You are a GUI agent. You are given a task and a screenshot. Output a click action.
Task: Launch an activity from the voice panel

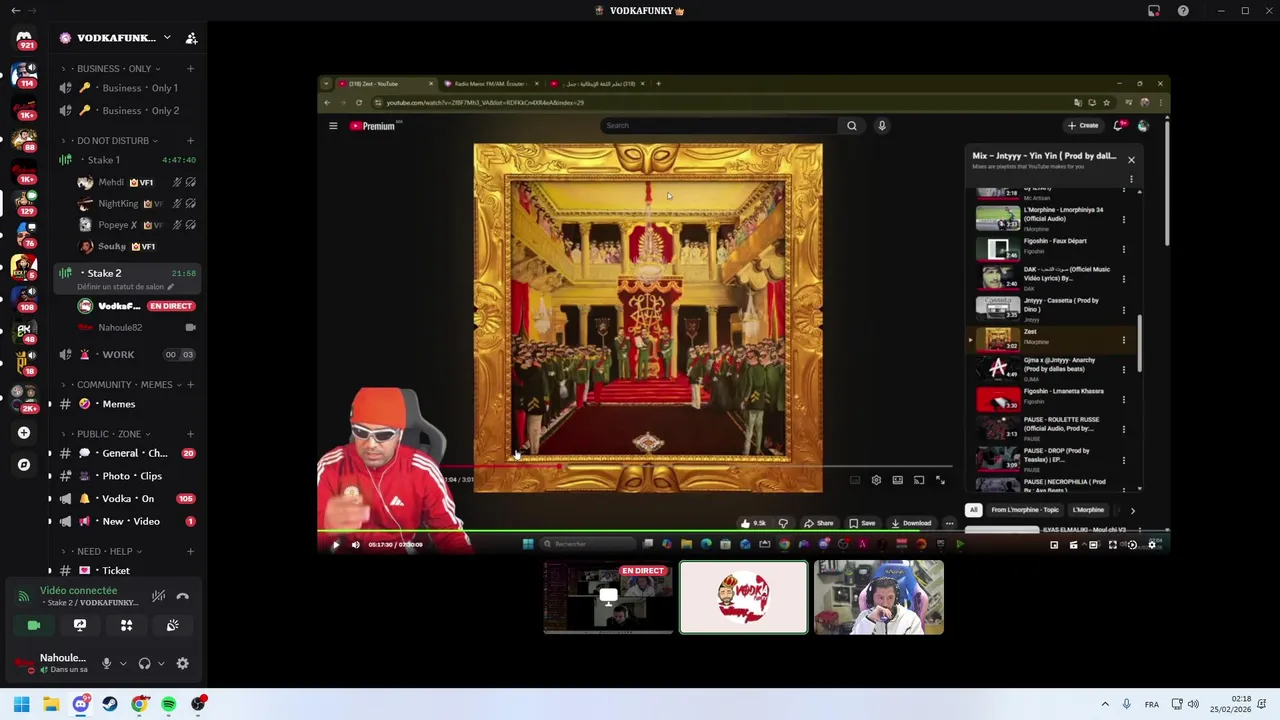126,625
